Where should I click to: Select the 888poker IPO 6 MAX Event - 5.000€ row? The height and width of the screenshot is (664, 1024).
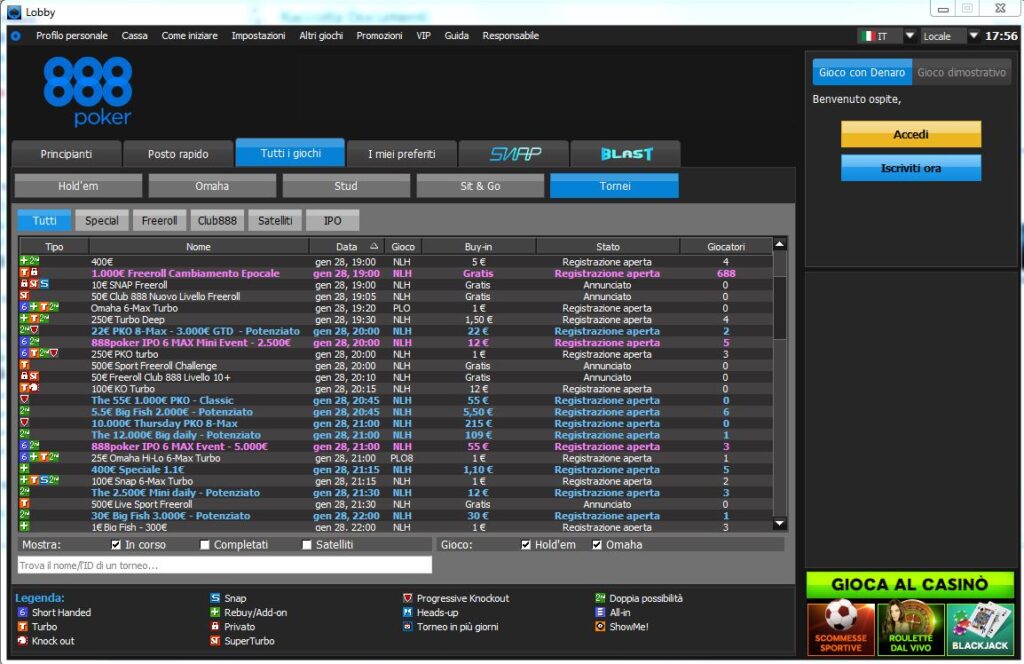tap(396, 447)
